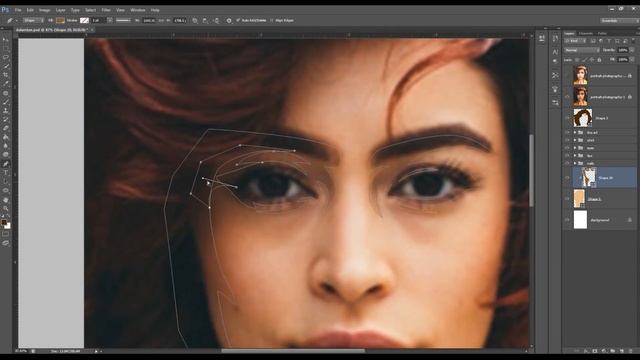Toggle visibility of third layer group
Viewport: 640px width, 360px height.
coord(567,148)
